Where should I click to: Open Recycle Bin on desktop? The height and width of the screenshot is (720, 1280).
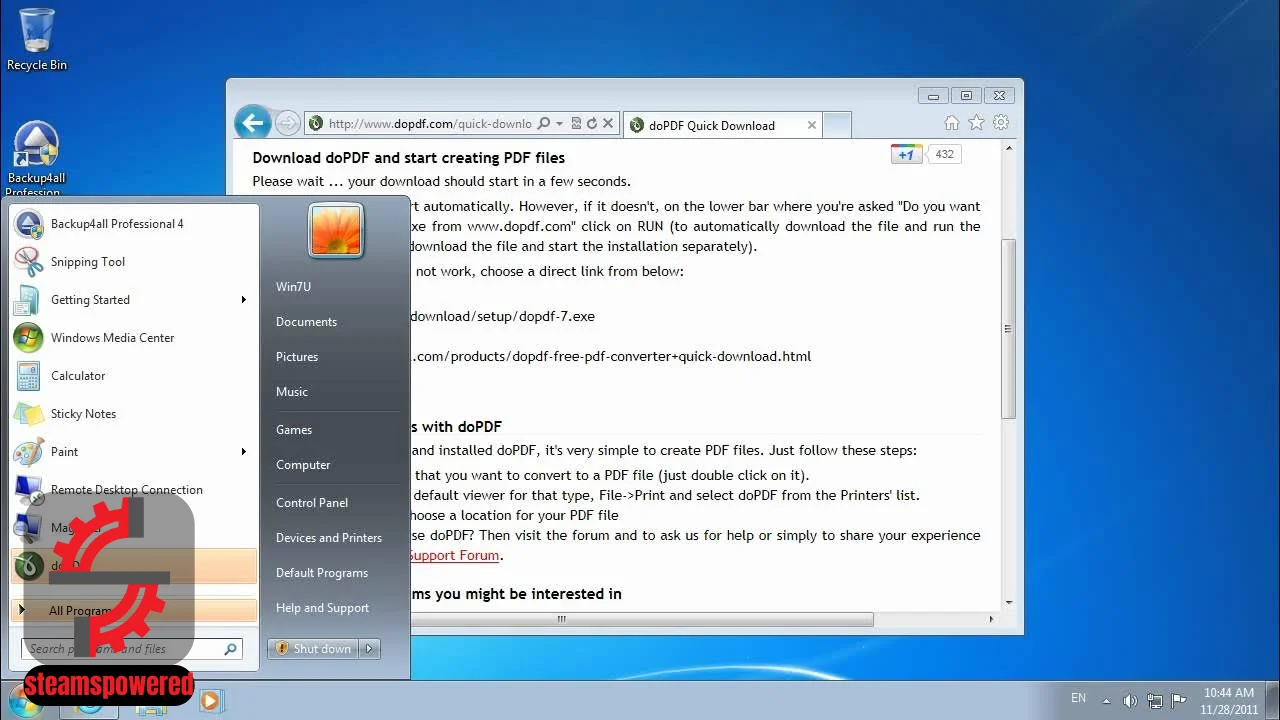tap(36, 40)
